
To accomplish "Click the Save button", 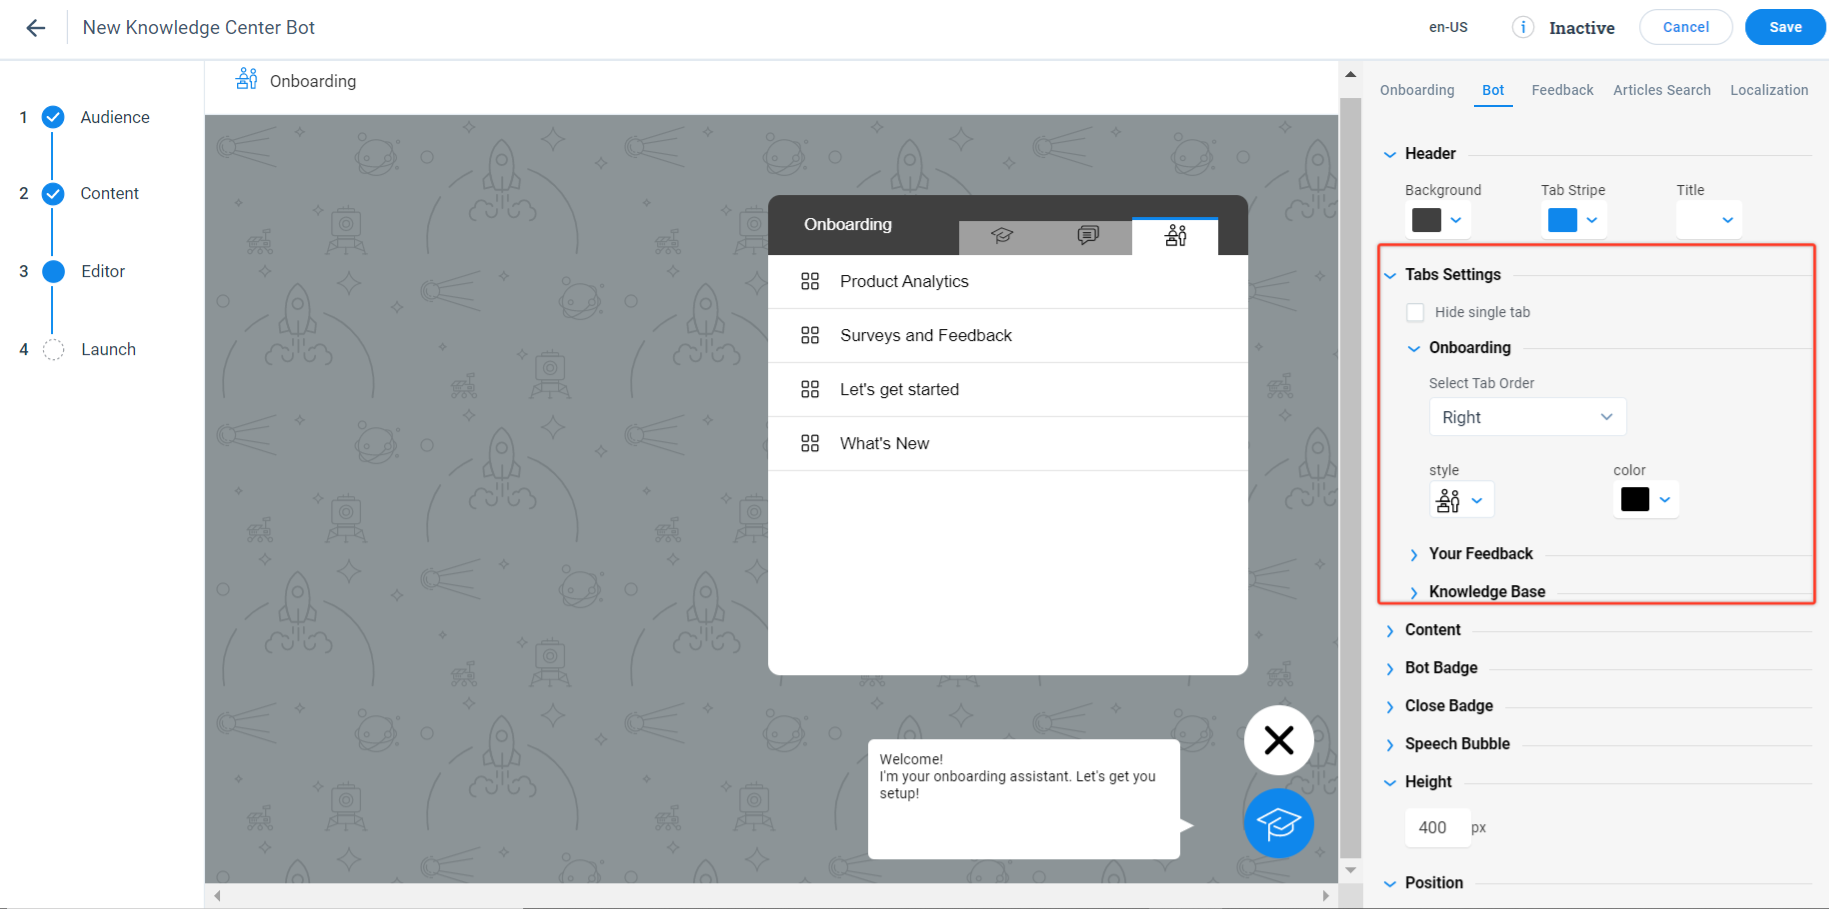I will 1785,27.
